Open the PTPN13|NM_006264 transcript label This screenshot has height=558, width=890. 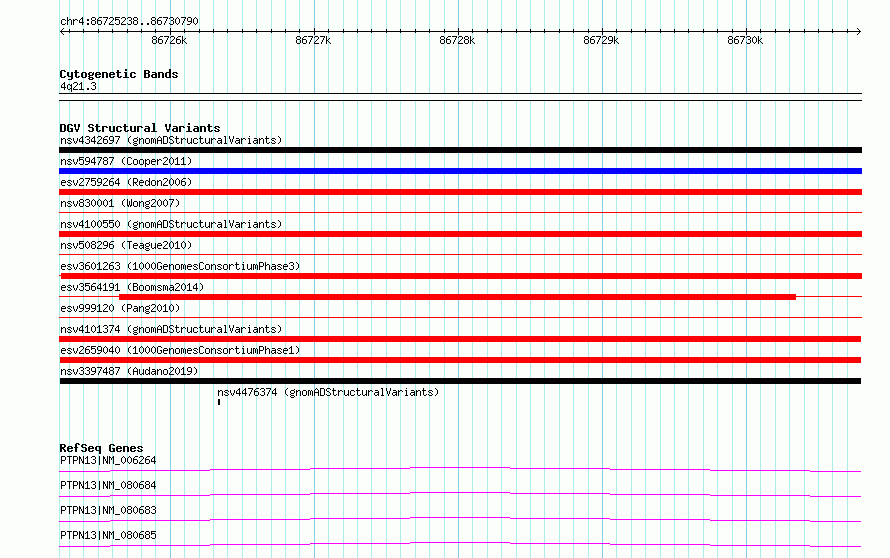tap(108, 460)
